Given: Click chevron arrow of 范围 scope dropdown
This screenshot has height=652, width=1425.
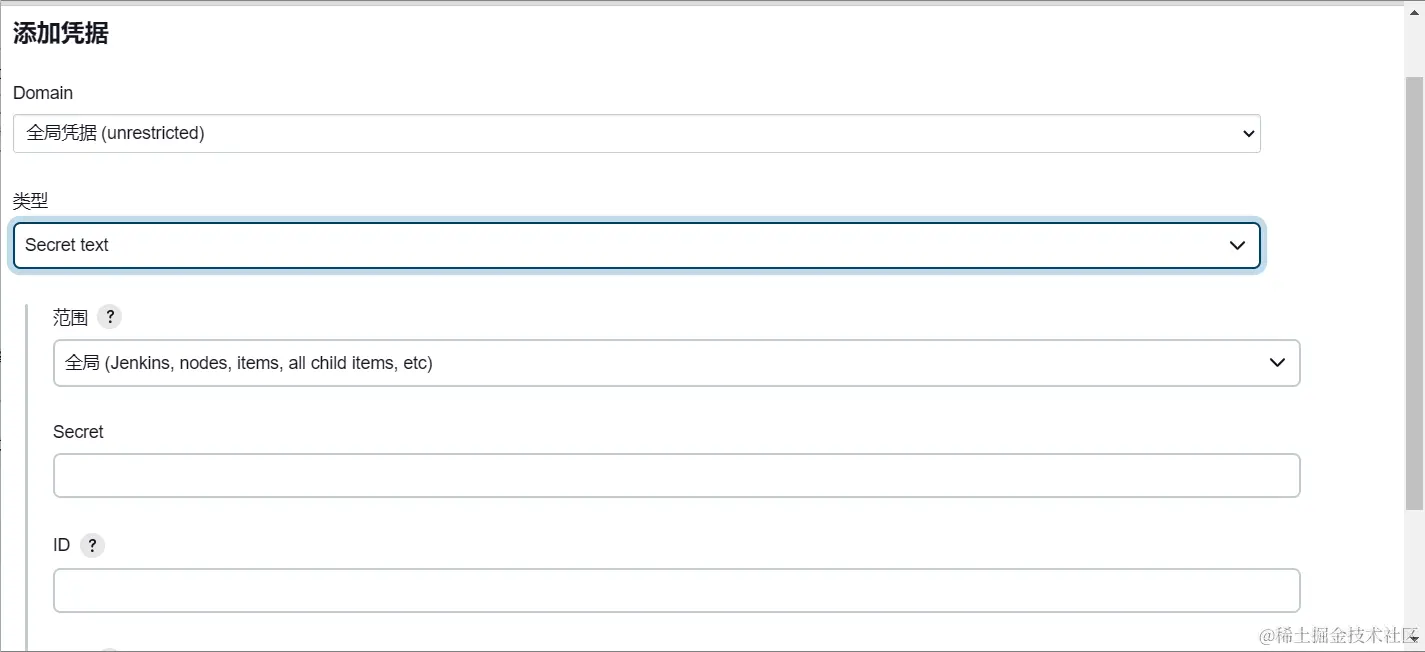Looking at the screenshot, I should pyautogui.click(x=1277, y=363).
